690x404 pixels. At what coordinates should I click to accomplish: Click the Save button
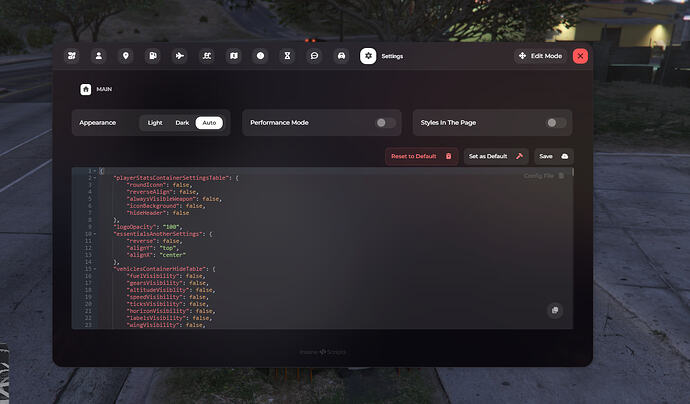click(x=554, y=156)
